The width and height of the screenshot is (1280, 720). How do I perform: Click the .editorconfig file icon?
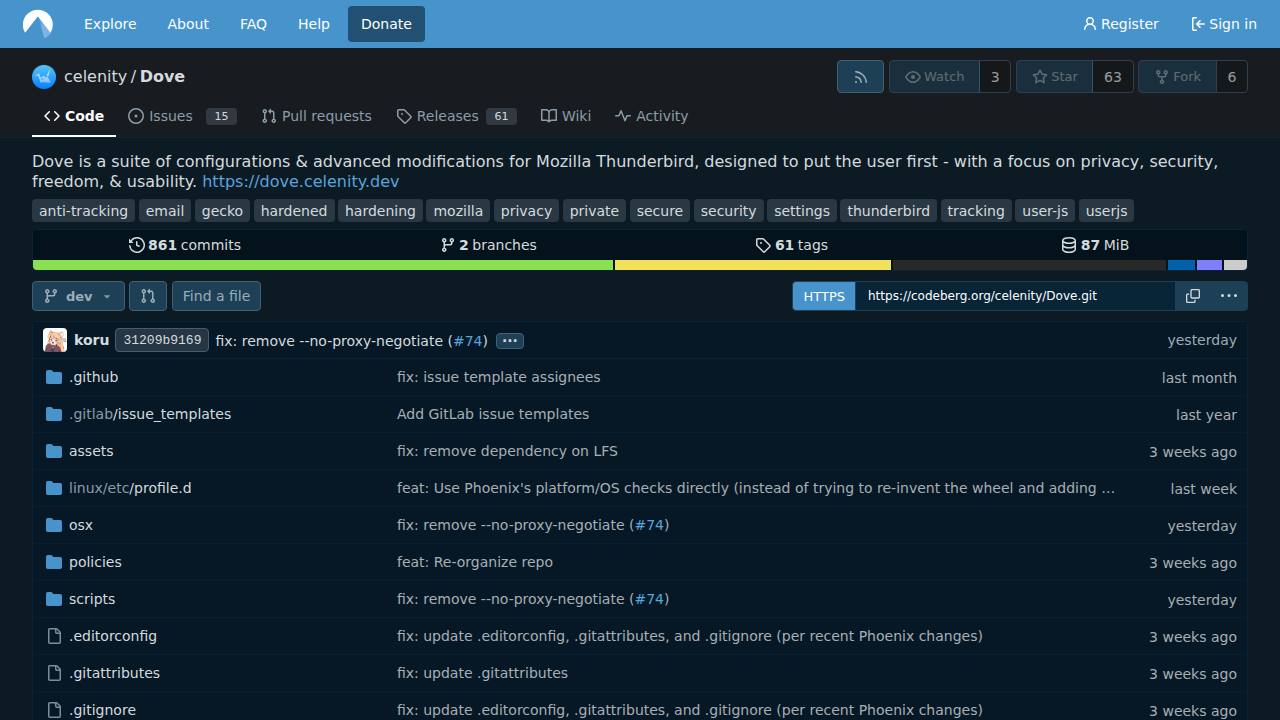[54, 636]
